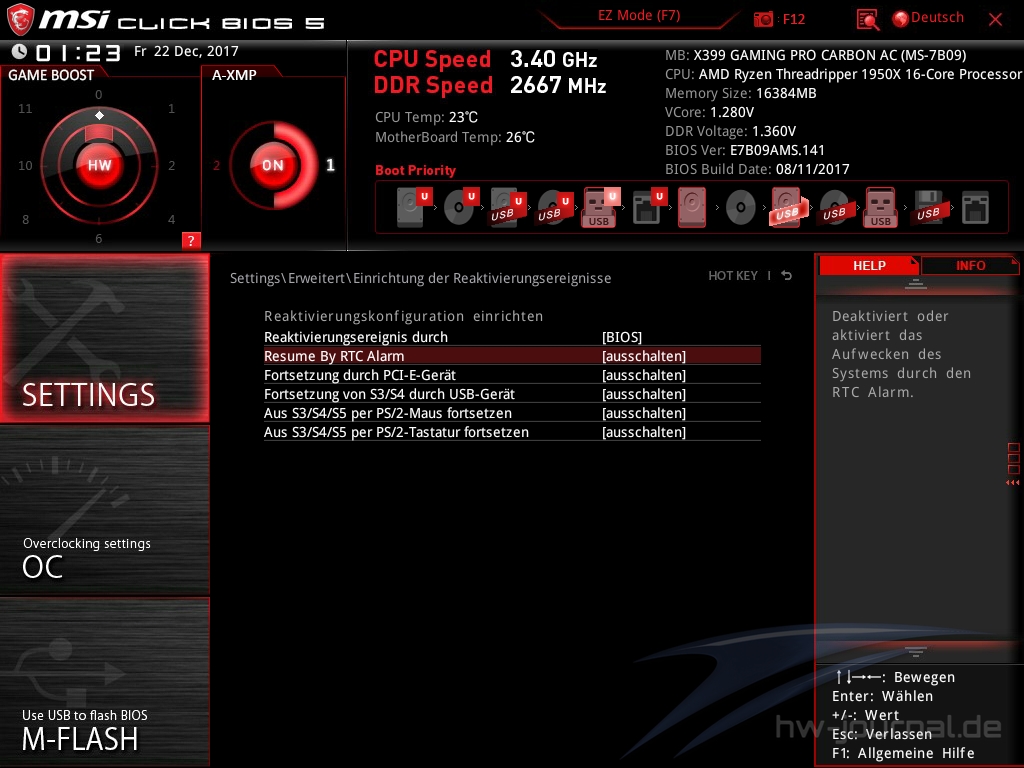Image resolution: width=1024 pixels, height=768 pixels.
Task: Select the UEFI USB hard disk boot icon
Action: 507,207
